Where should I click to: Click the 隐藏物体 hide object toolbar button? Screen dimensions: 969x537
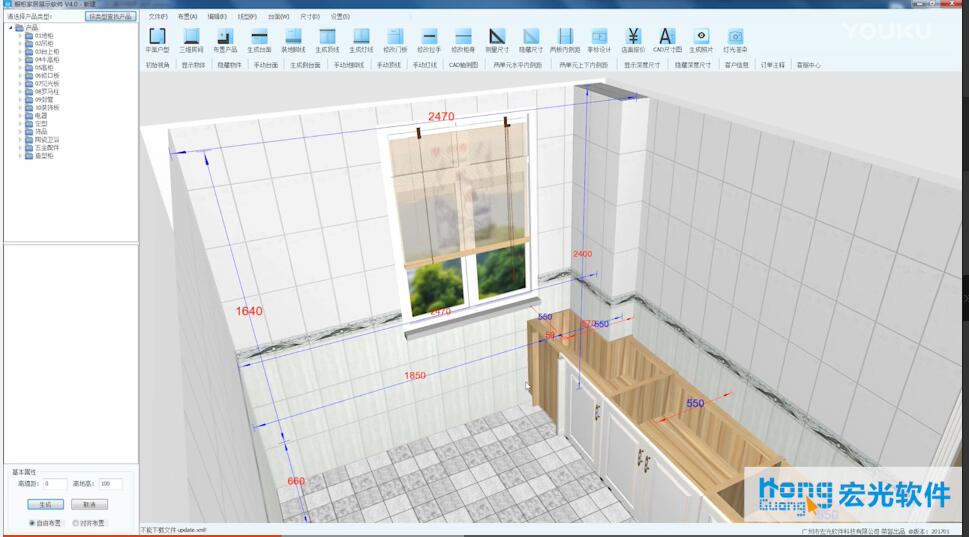click(x=229, y=65)
